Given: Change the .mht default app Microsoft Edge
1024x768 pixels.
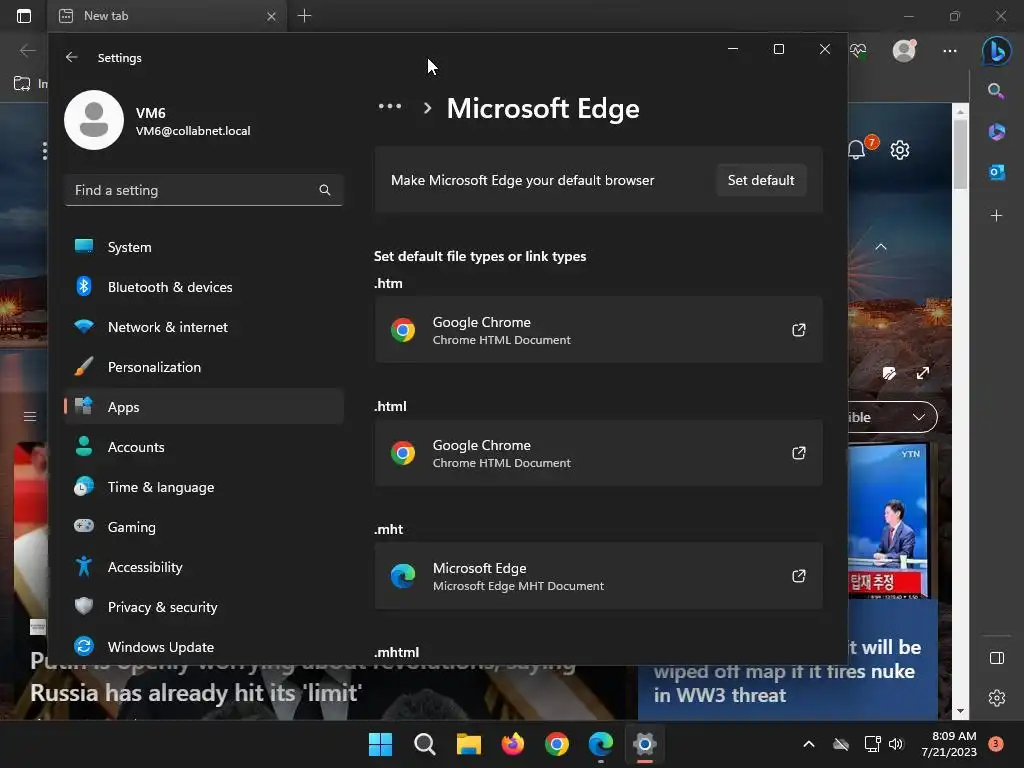Looking at the screenshot, I should coord(598,575).
